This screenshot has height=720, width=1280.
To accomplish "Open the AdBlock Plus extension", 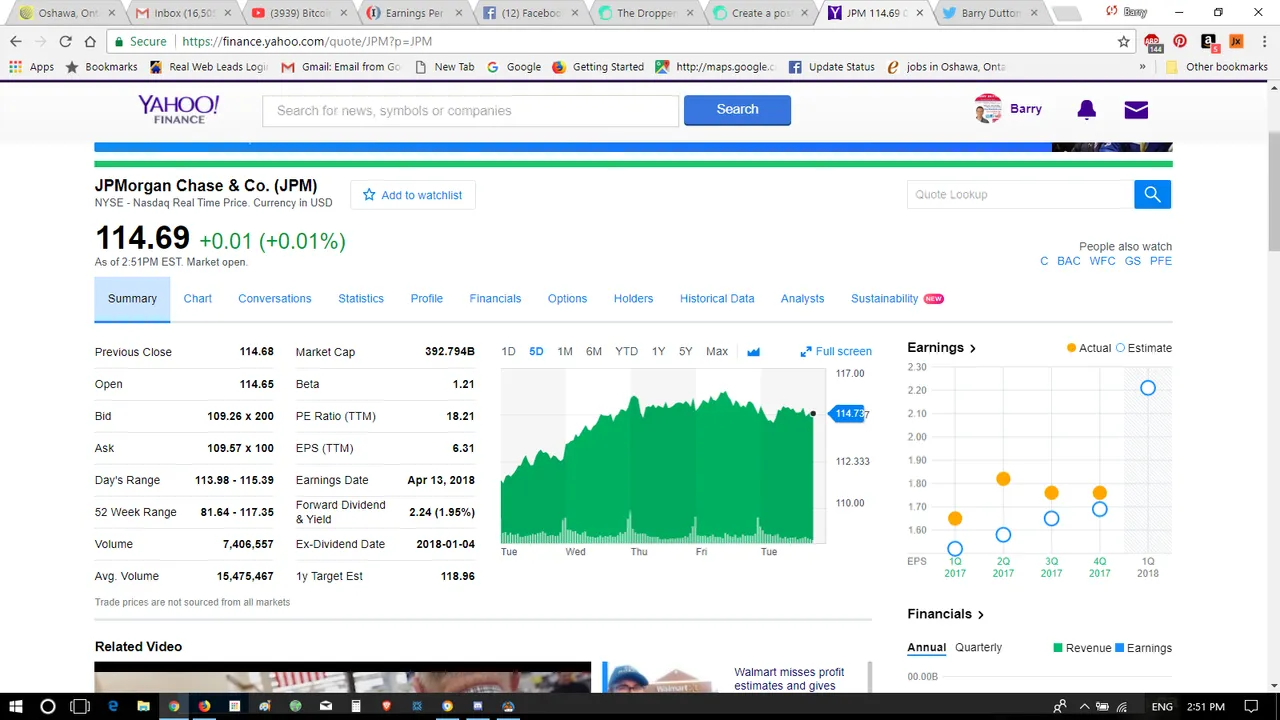I will point(1153,42).
